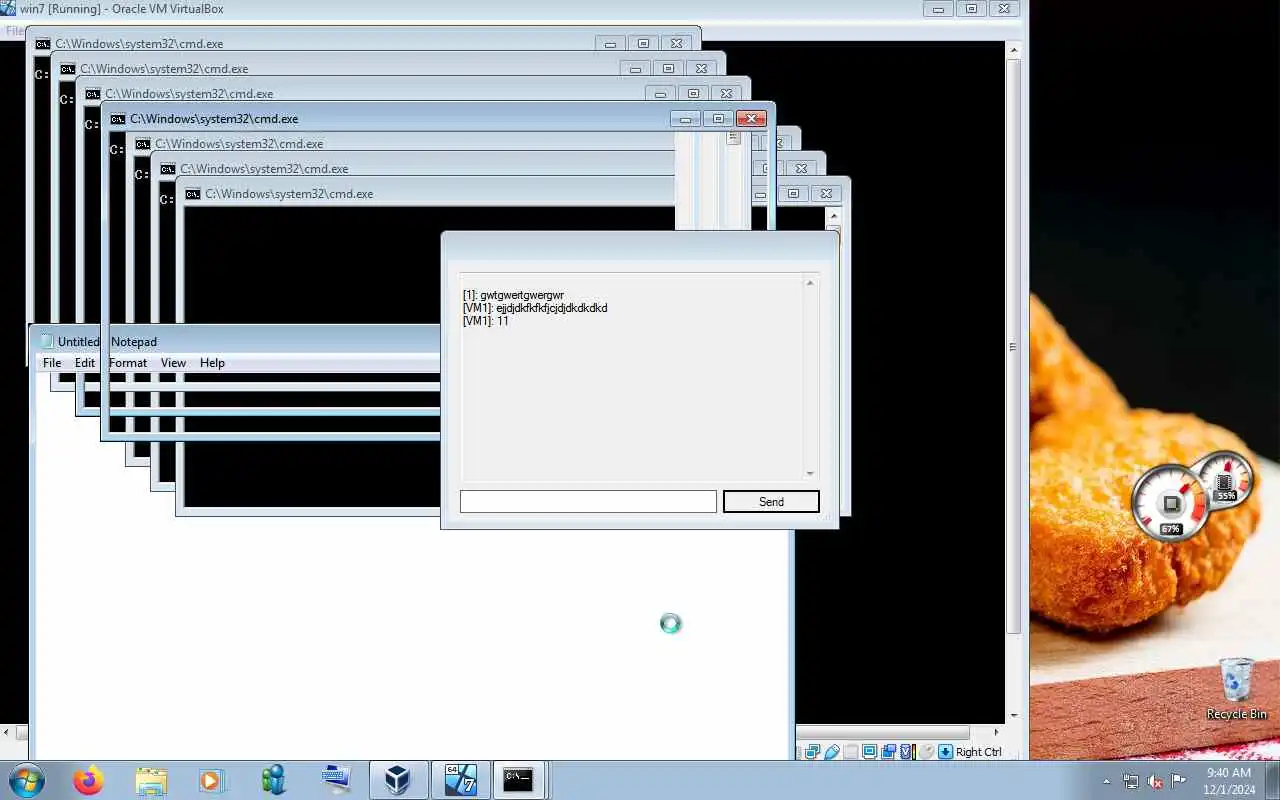
Task: Click the chat log scroll up arrow
Action: tap(810, 283)
